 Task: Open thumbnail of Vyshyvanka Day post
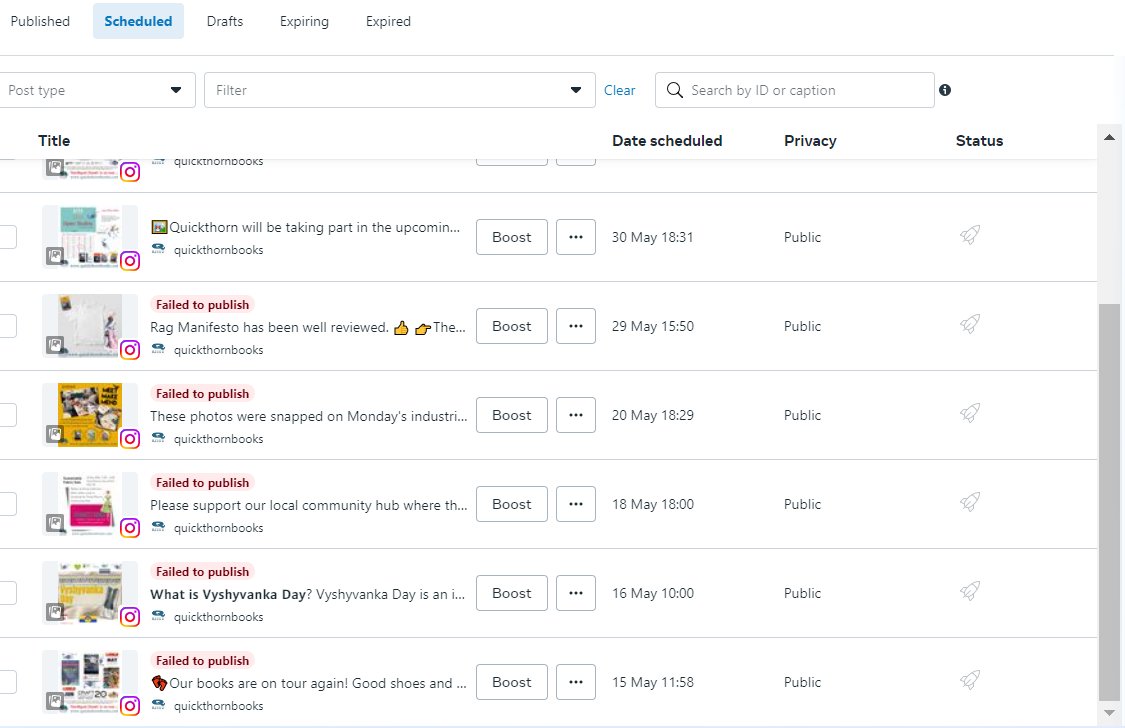[90, 592]
